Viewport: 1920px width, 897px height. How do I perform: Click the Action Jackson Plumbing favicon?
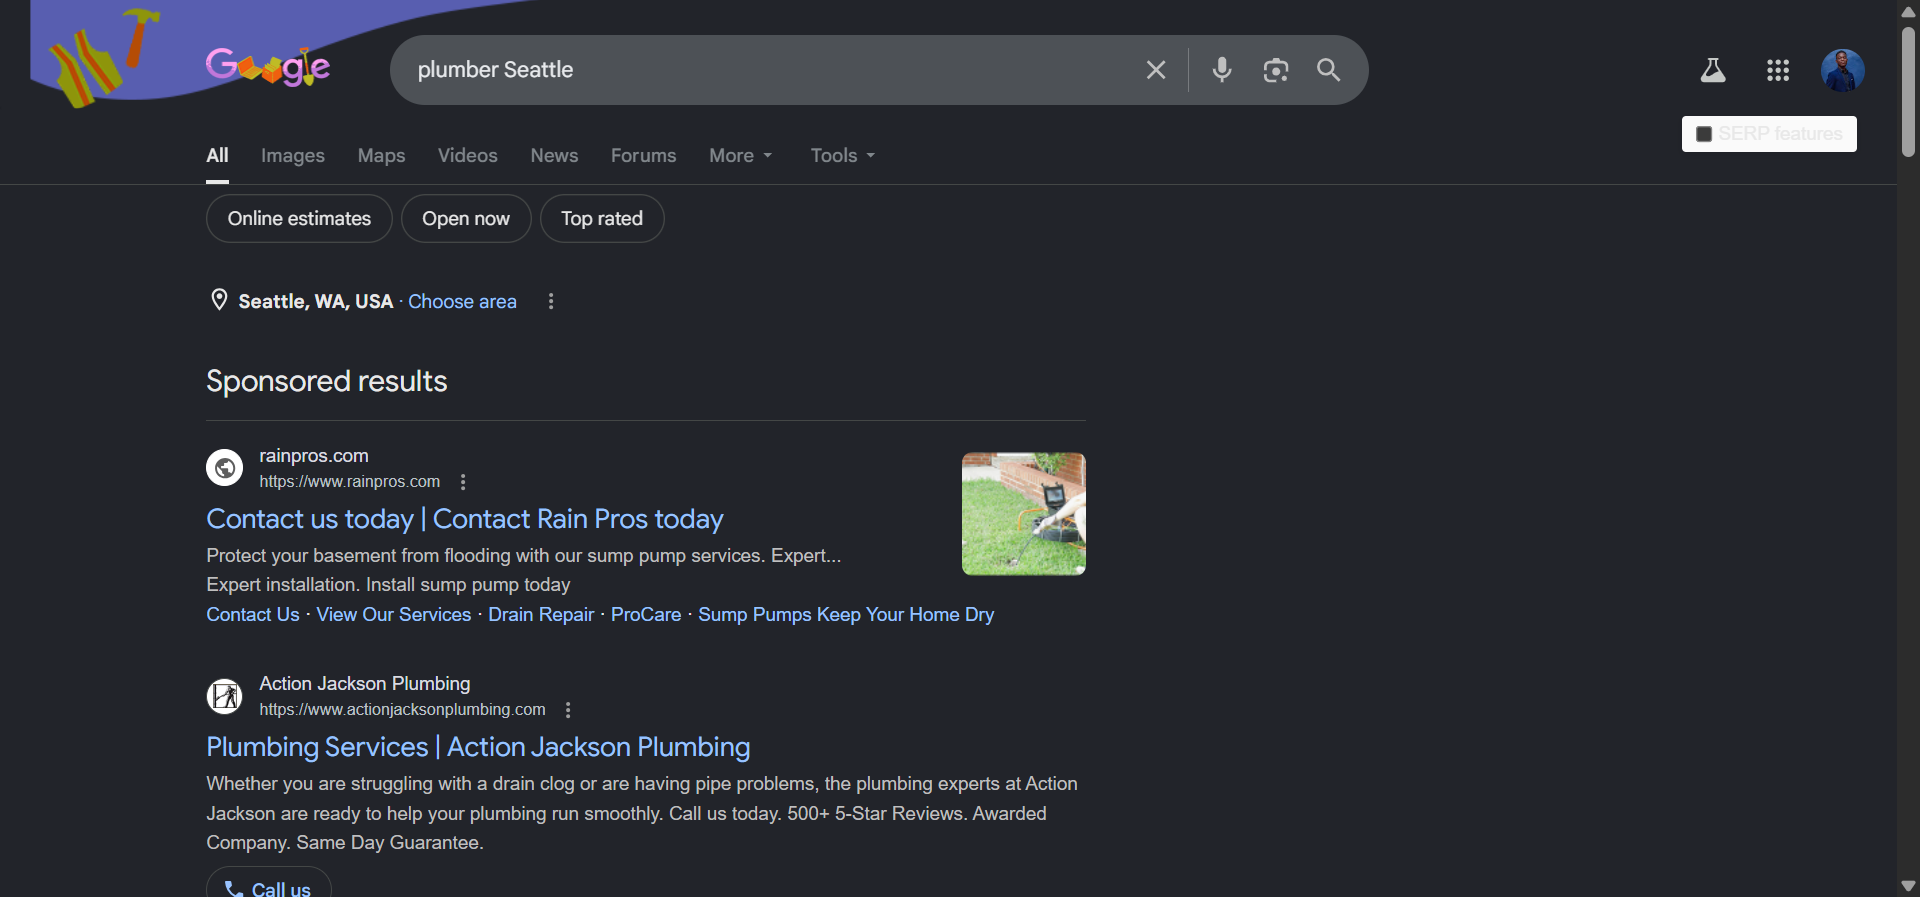coord(225,695)
